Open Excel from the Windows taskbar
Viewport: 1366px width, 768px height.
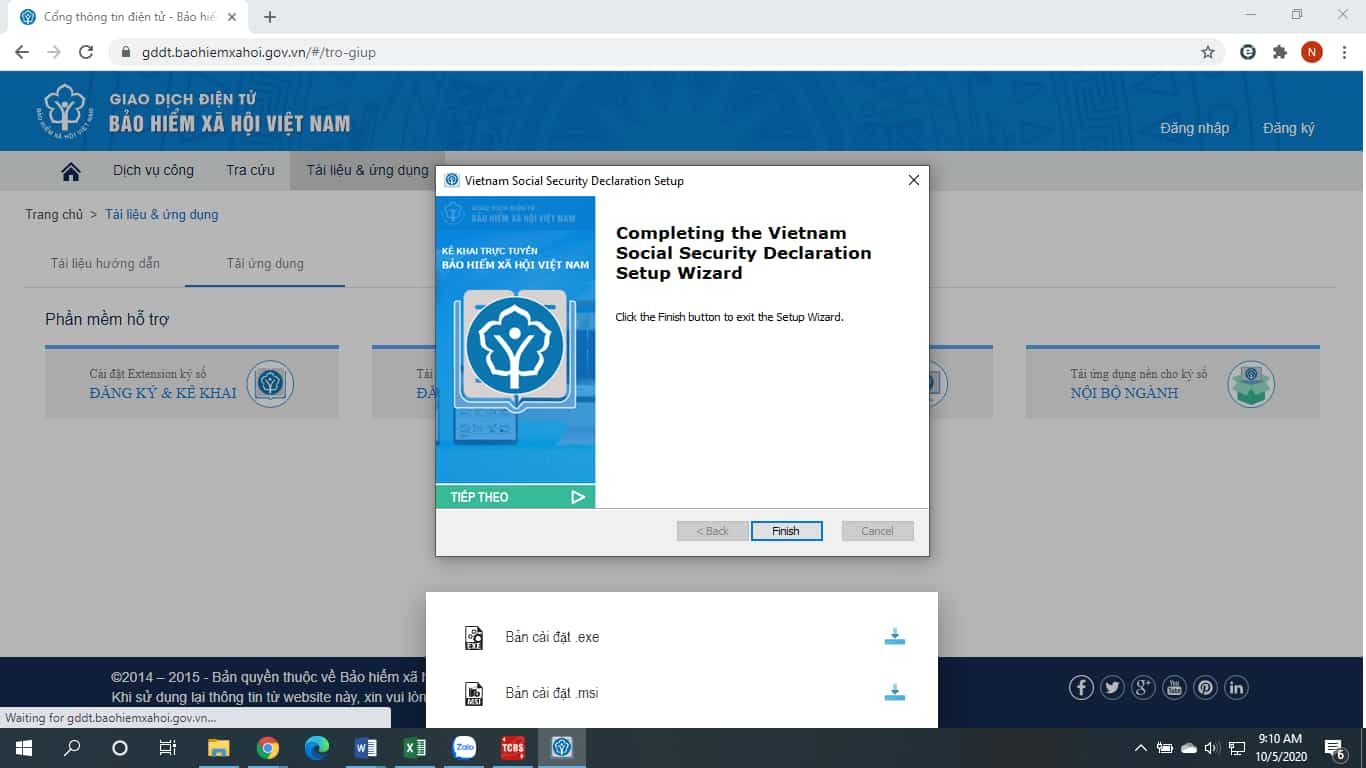[x=415, y=748]
